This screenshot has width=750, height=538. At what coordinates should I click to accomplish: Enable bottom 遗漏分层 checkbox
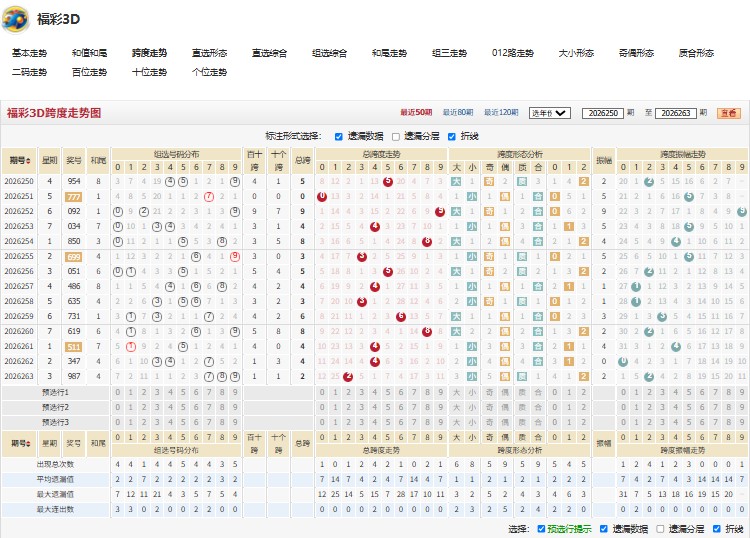click(660, 528)
